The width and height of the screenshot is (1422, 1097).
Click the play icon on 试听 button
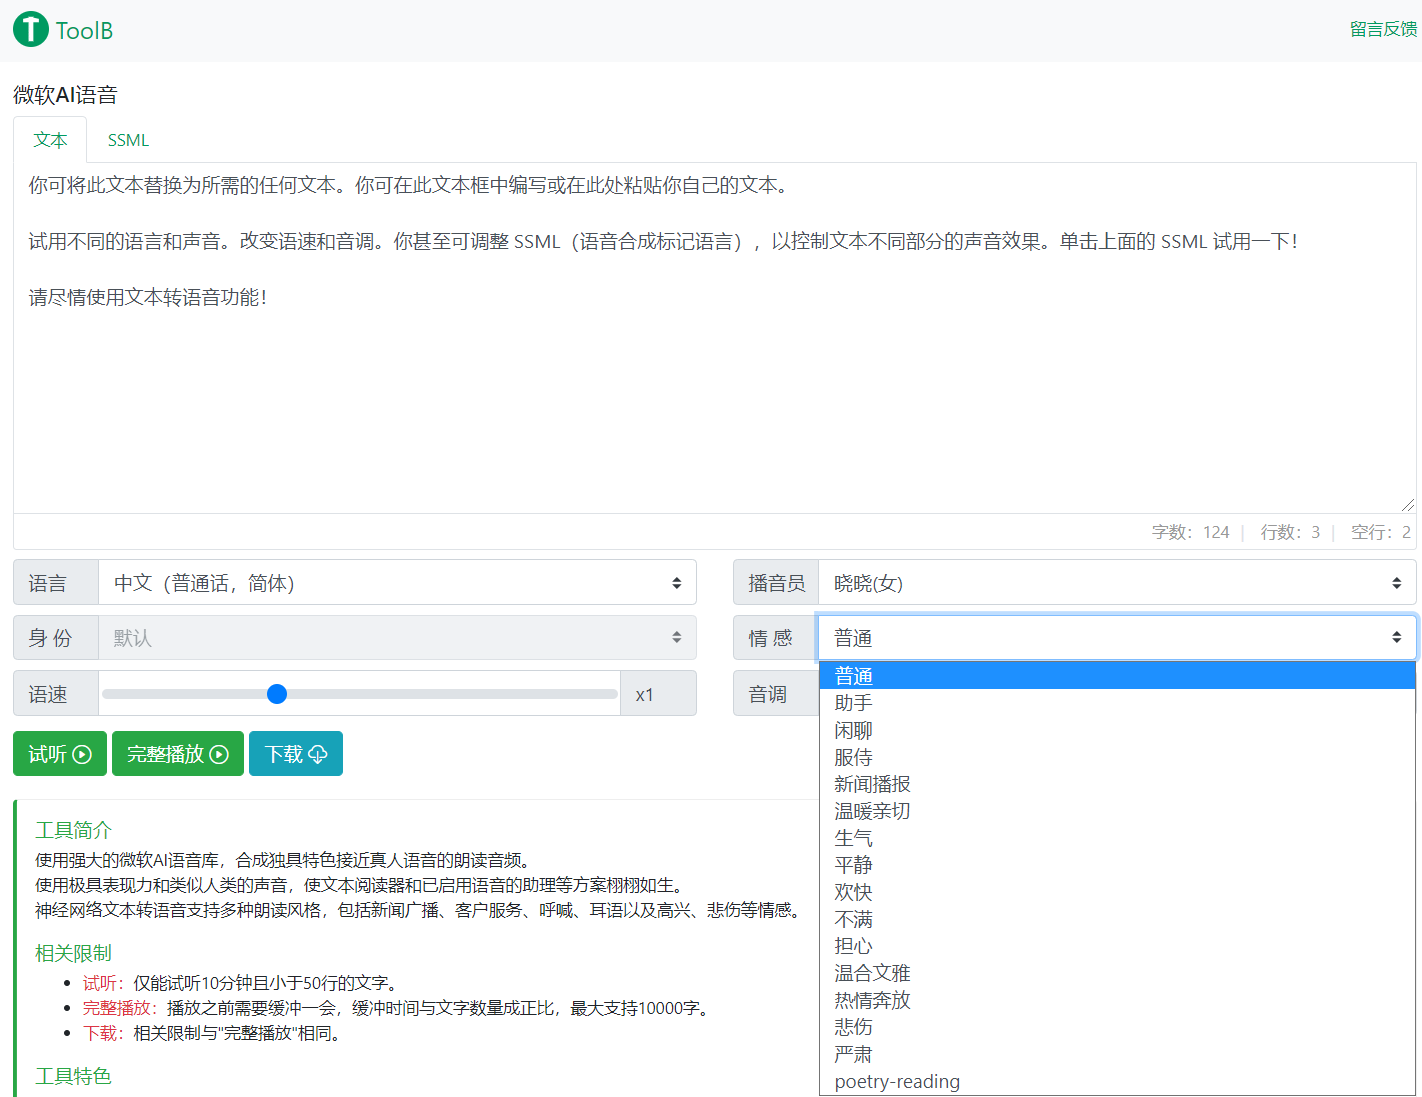click(84, 753)
